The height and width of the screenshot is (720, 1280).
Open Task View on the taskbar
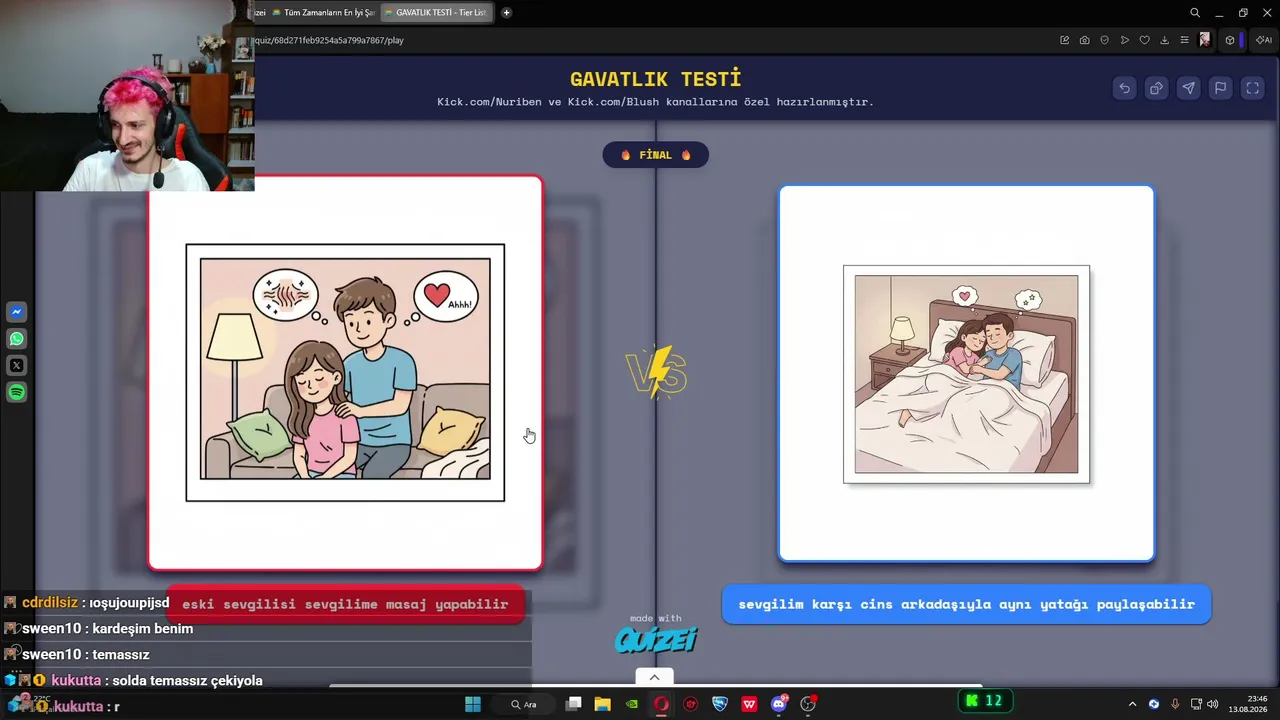click(574, 704)
